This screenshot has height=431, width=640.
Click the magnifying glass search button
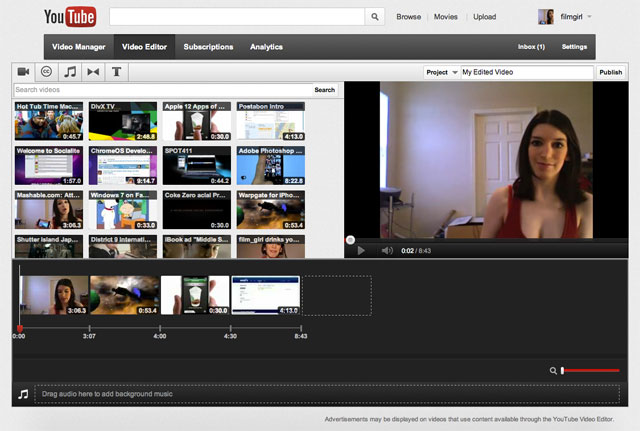coord(375,17)
